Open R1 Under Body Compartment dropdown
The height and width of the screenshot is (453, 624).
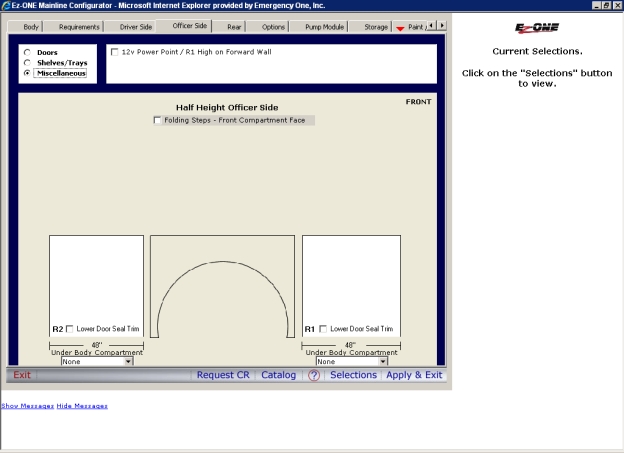[351, 361]
